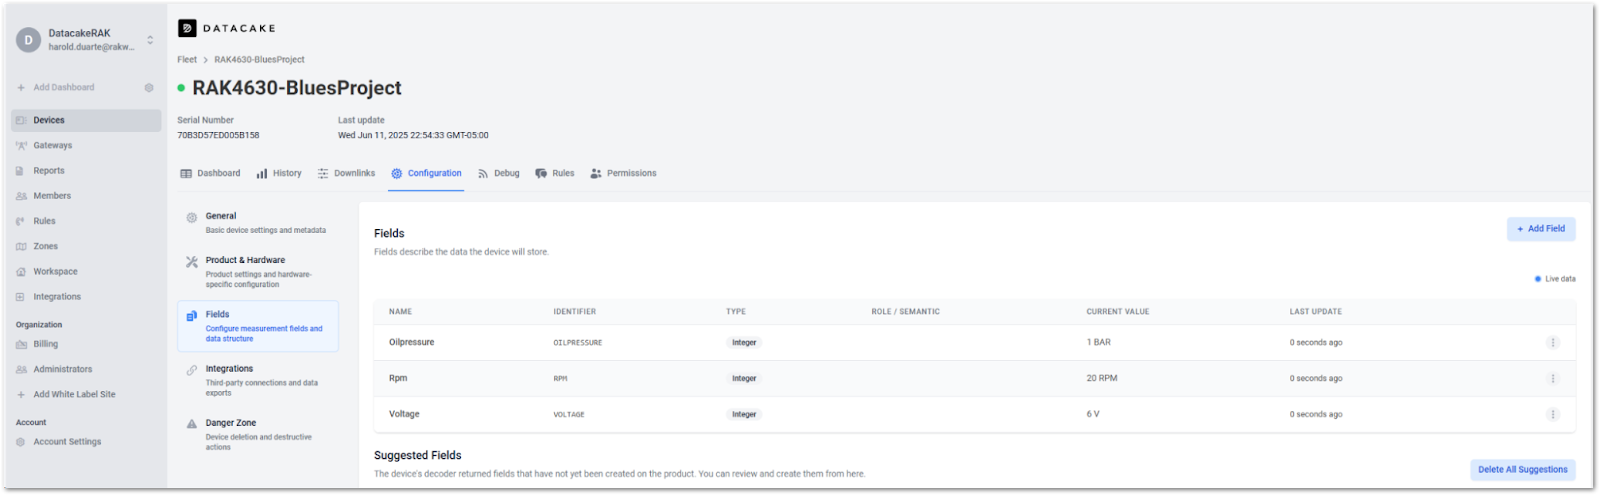Image resolution: width=1600 pixels, height=496 pixels.
Task: Click the Fleet breadcrumb link
Action: click(187, 60)
